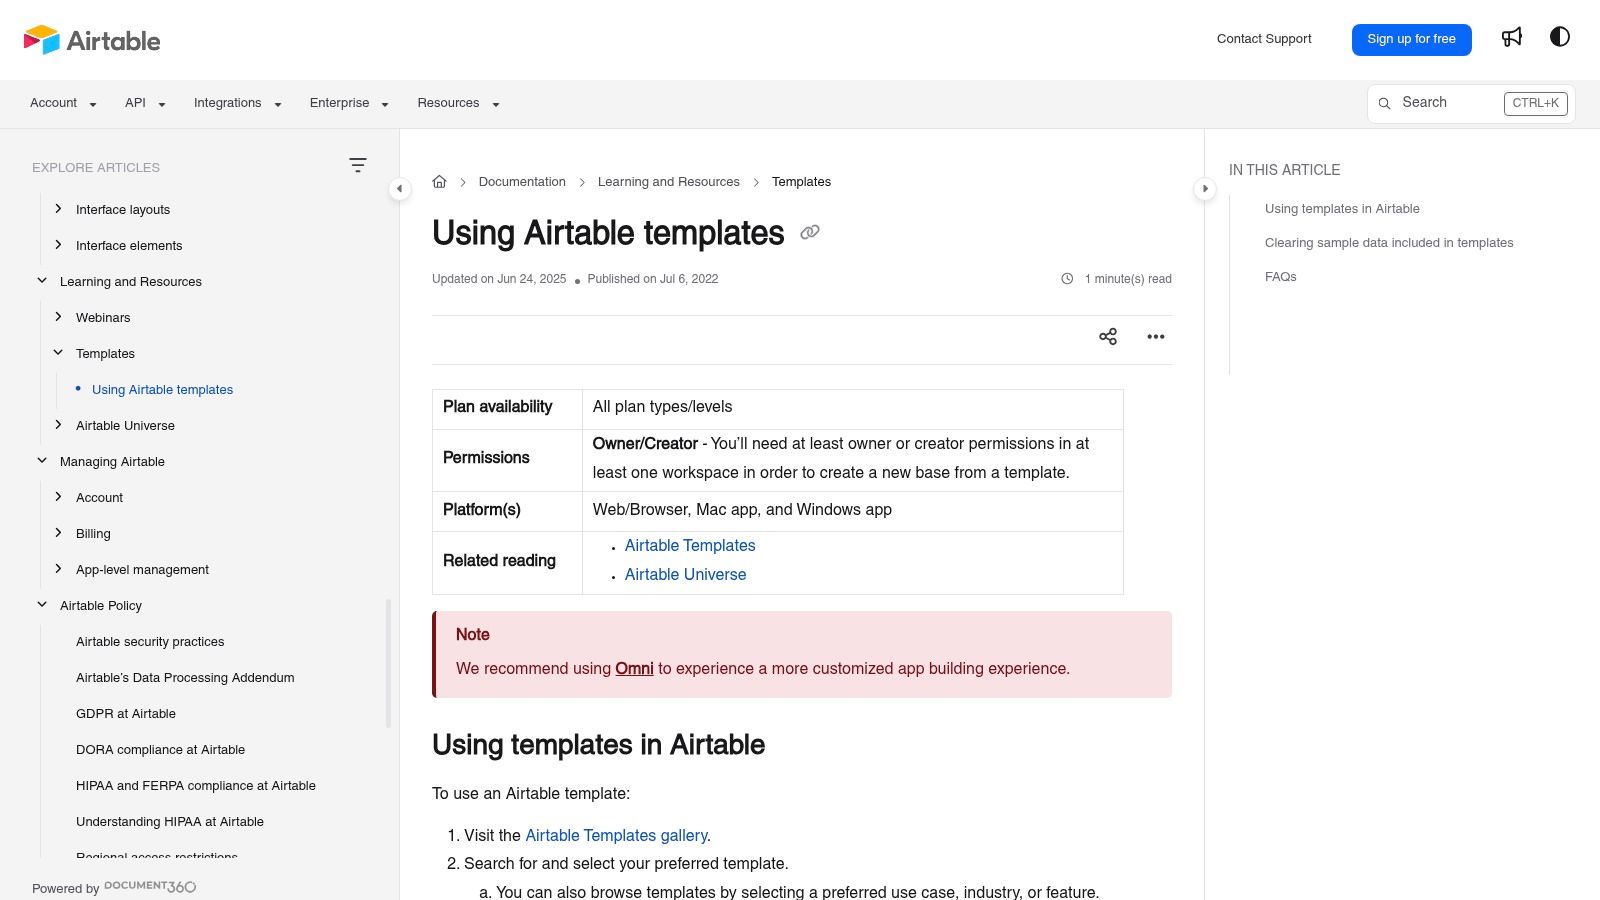
Task: Expand the Webinars section
Action: pyautogui.click(x=58, y=317)
